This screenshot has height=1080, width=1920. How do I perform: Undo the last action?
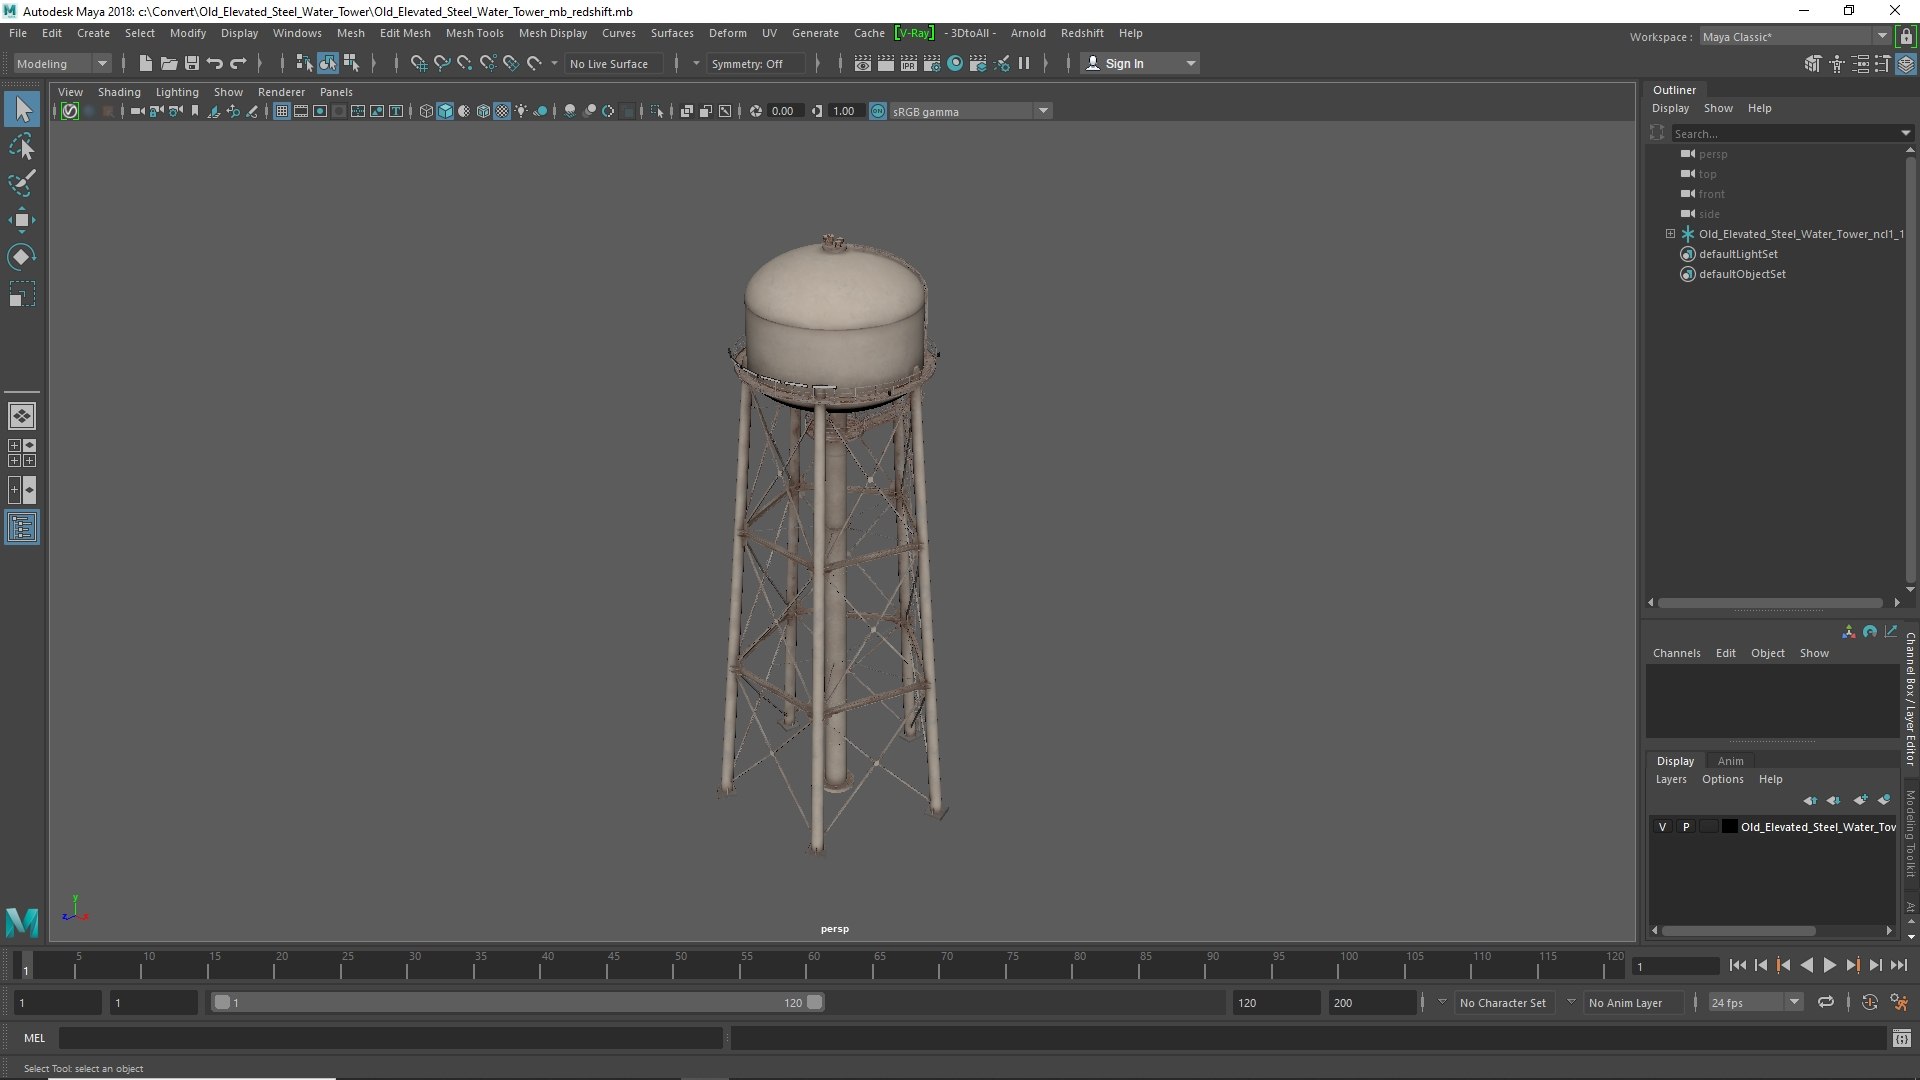point(215,63)
